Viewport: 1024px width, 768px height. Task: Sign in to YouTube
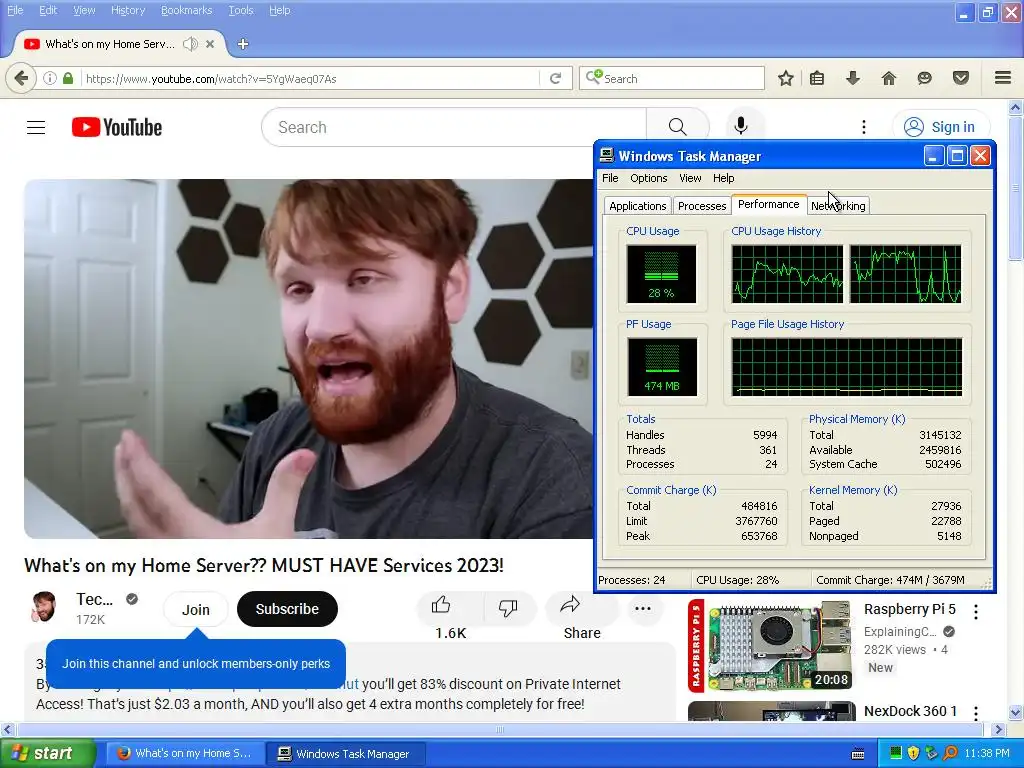point(940,127)
